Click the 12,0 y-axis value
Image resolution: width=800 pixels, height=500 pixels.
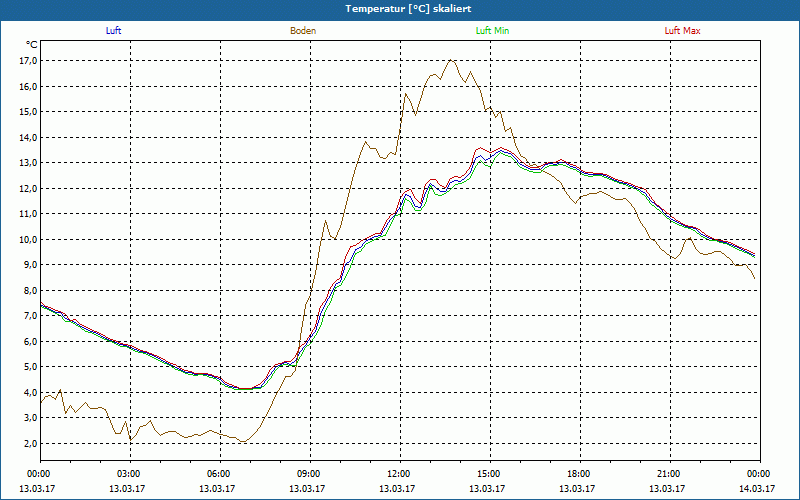click(x=28, y=188)
